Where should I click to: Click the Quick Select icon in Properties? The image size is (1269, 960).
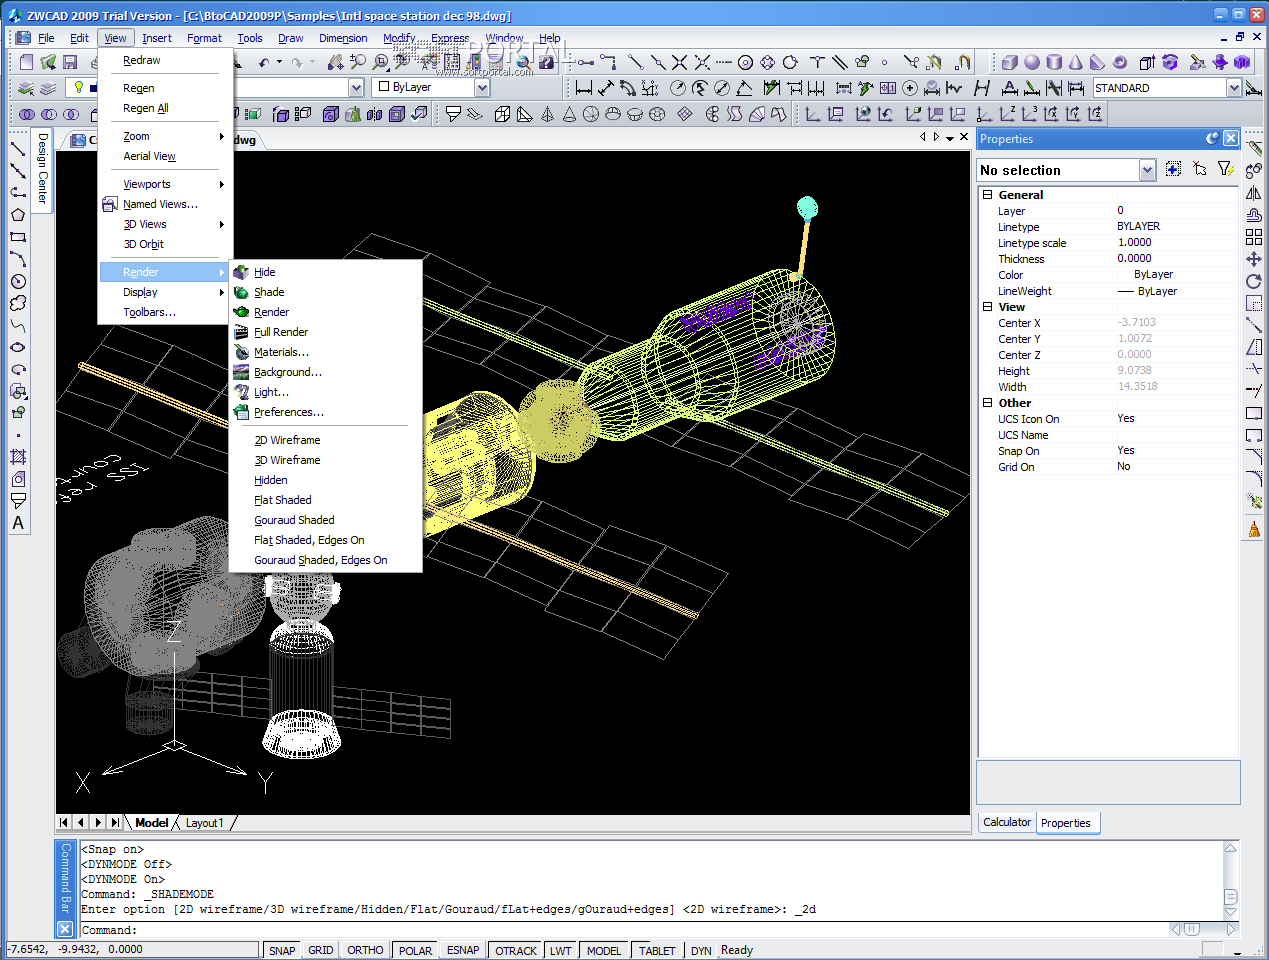click(x=1225, y=169)
